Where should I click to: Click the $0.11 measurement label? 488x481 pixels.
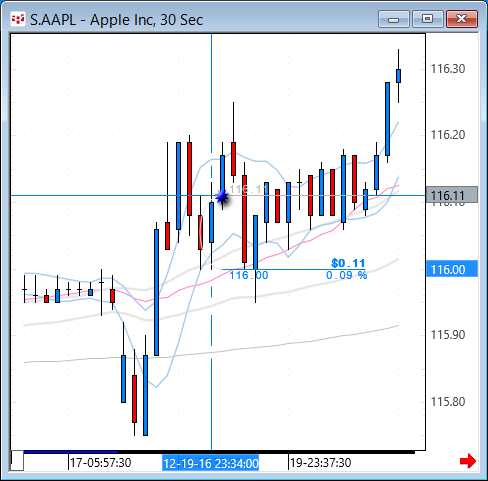point(348,263)
